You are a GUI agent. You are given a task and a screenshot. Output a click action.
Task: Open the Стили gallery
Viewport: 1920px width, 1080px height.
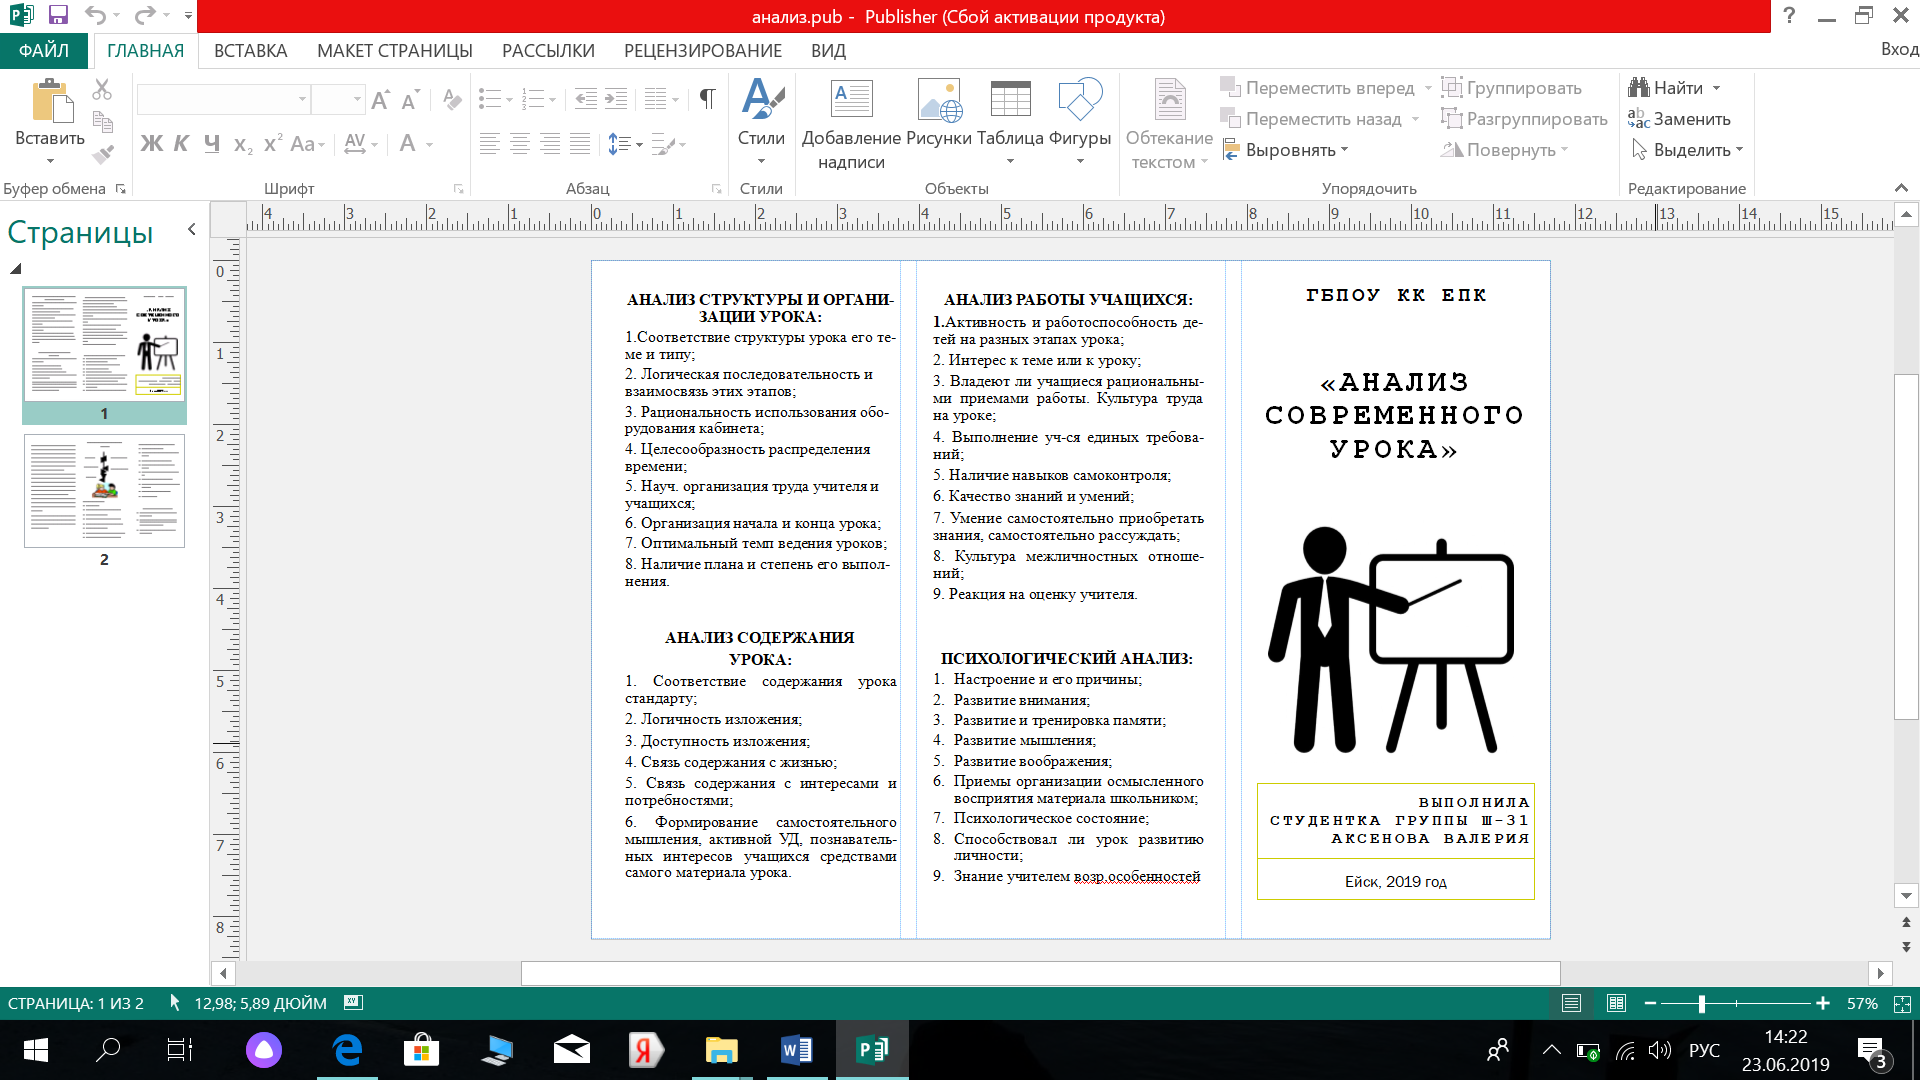[x=761, y=121]
